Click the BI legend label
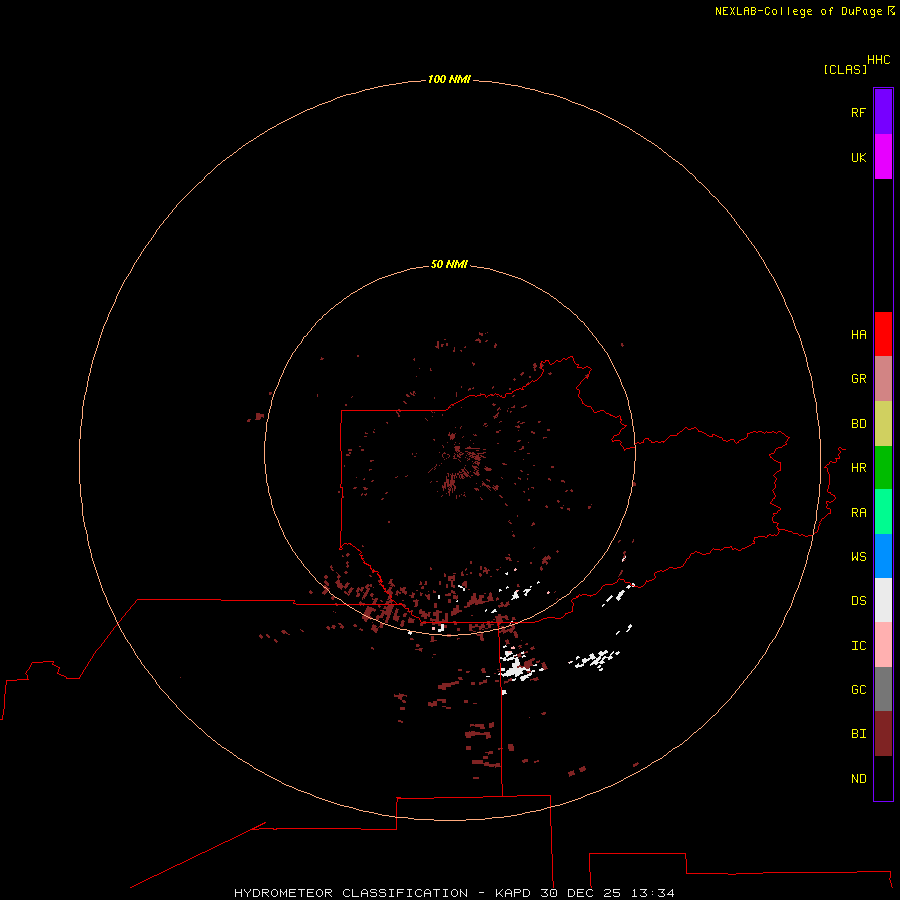This screenshot has height=900, width=900. pyautogui.click(x=858, y=734)
